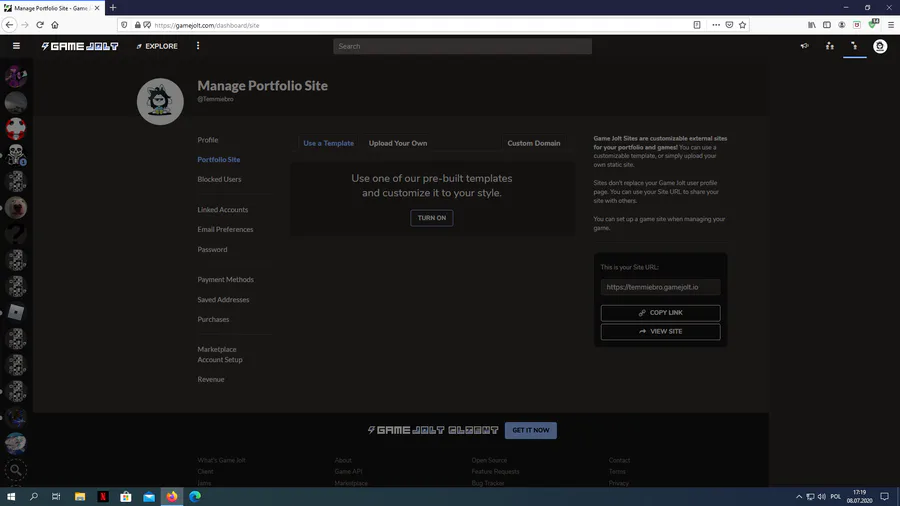Open the megaphone announcements icon
Image resolution: width=900 pixels, height=506 pixels.
pyautogui.click(x=805, y=46)
